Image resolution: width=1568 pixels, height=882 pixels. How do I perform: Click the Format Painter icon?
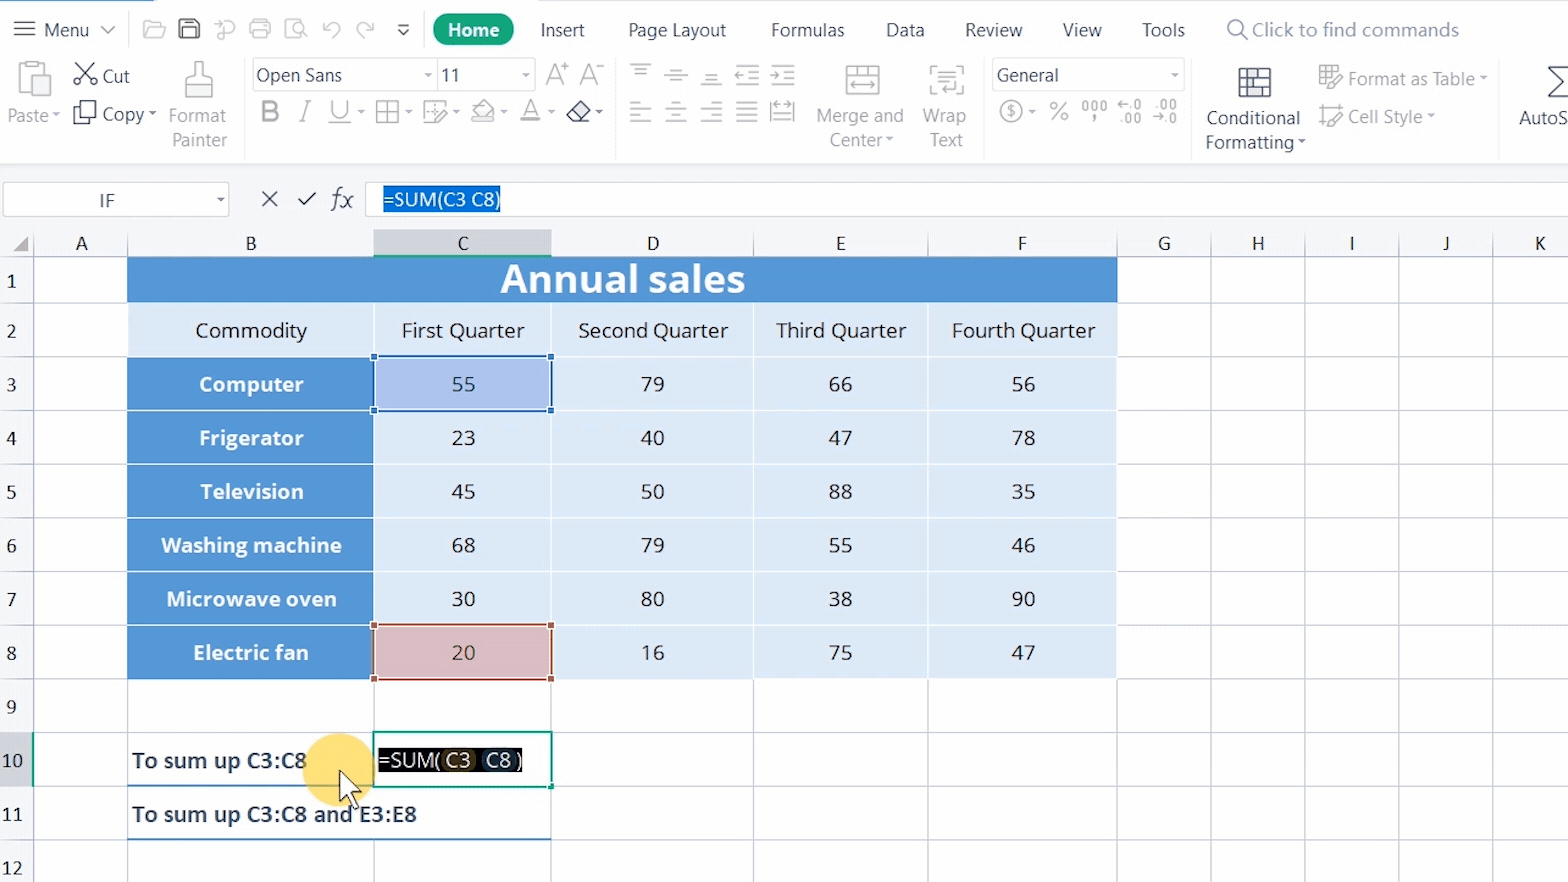point(198,82)
